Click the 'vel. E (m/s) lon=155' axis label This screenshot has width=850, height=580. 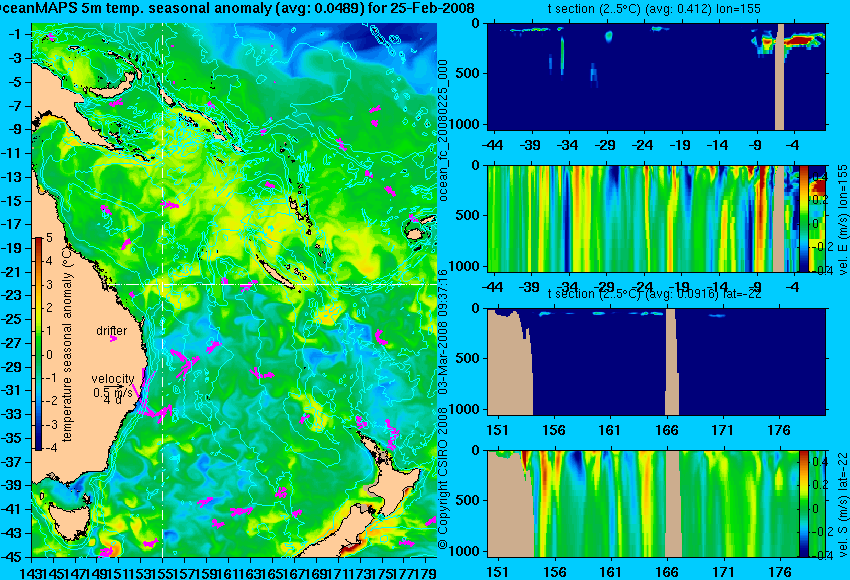tap(843, 220)
